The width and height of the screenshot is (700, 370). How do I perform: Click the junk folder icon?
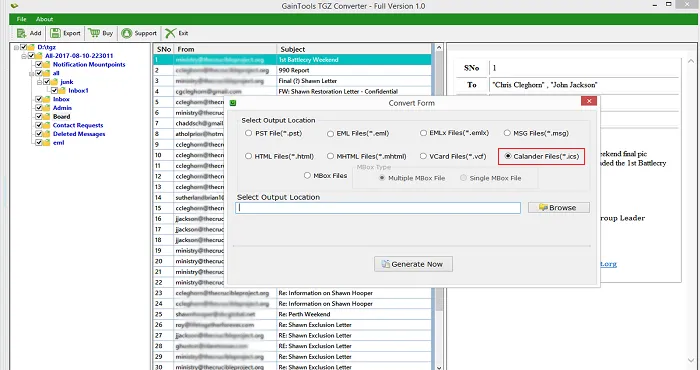coord(54,82)
